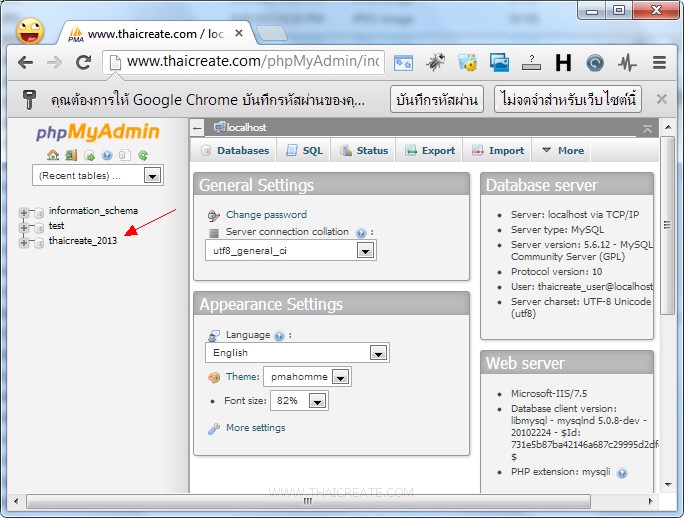Close the thaicreate browser tab

pos(239,33)
